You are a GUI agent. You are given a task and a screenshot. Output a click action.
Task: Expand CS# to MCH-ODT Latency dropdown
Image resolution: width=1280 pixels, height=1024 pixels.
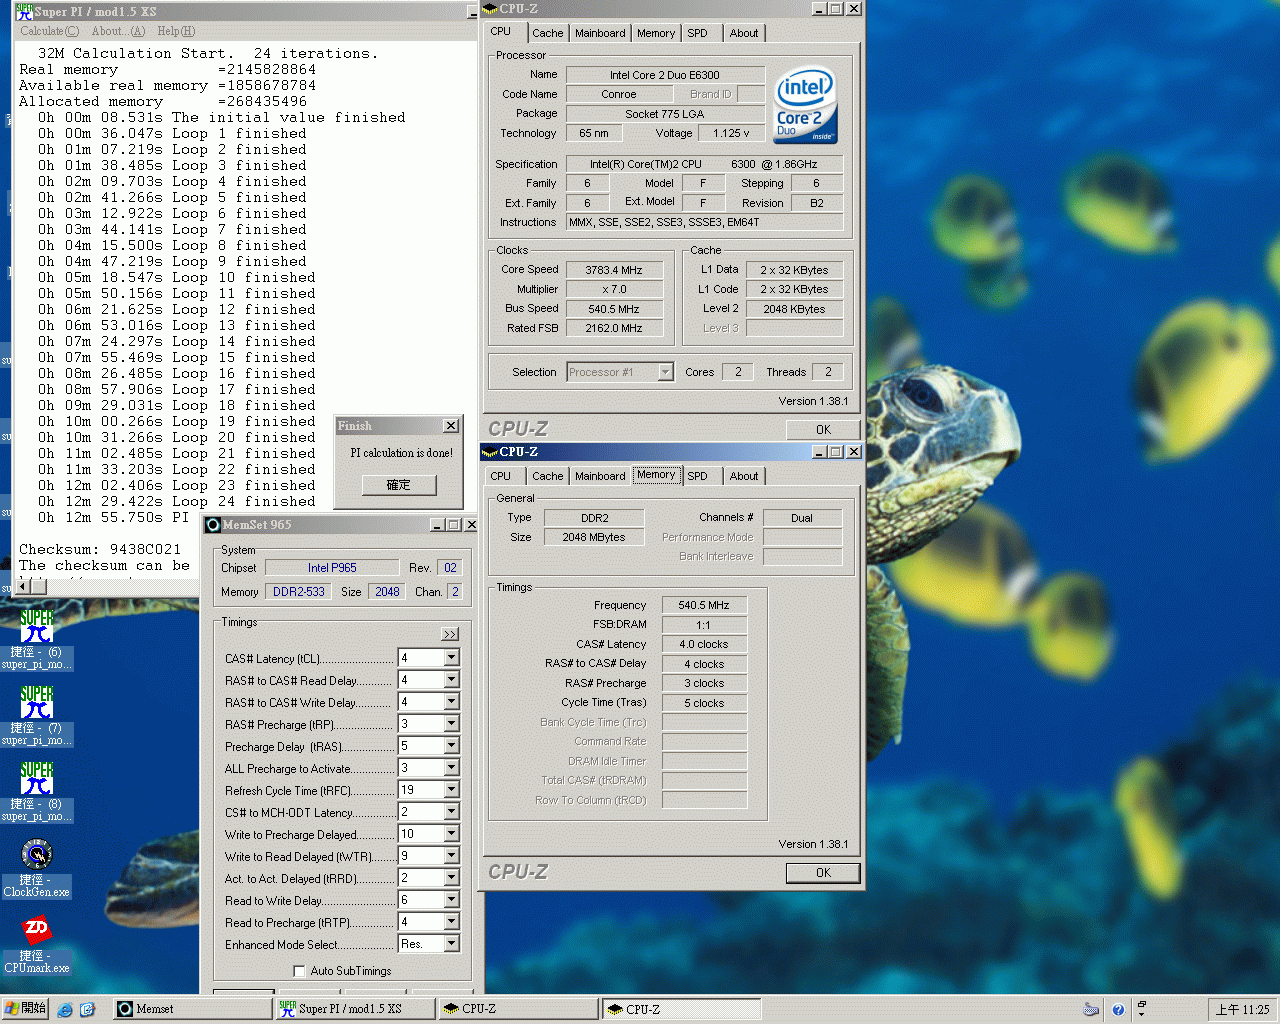tap(452, 812)
